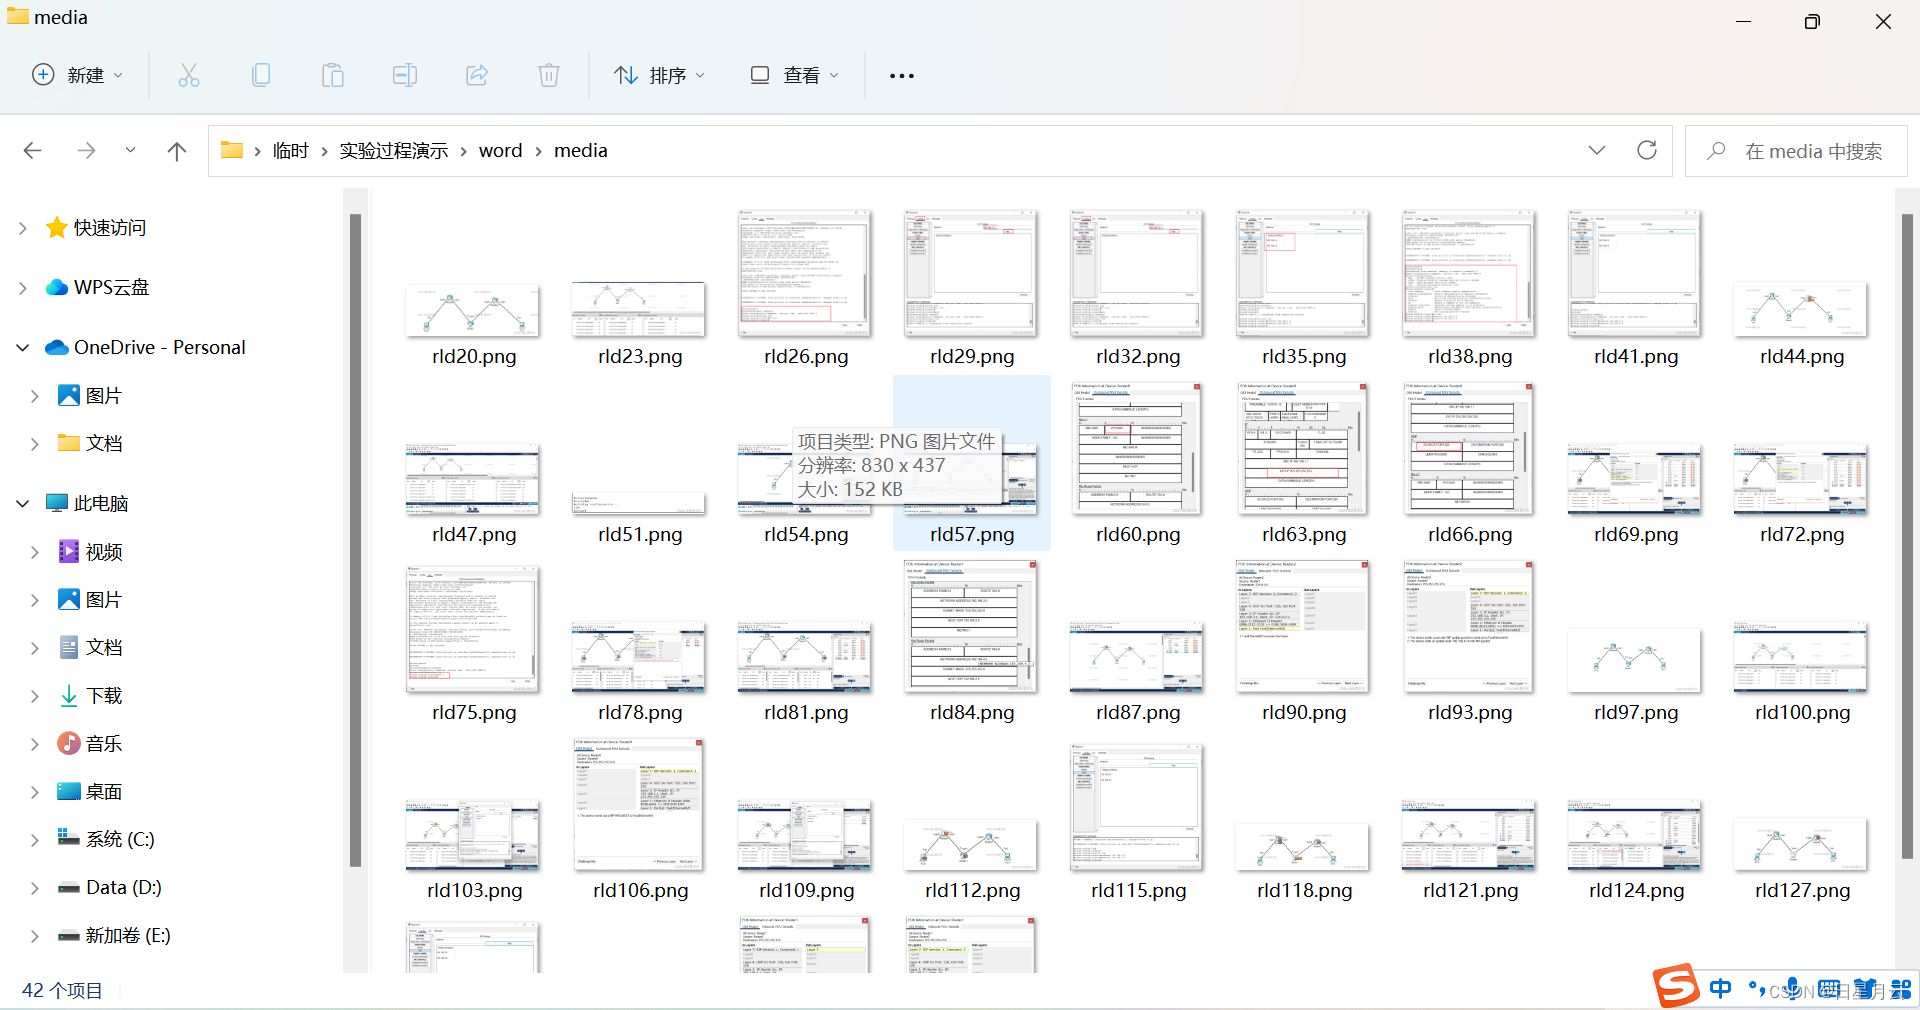Collapse the OneDrive - Personal node
Image resolution: width=1920 pixels, height=1010 pixels.
[x=22, y=348]
